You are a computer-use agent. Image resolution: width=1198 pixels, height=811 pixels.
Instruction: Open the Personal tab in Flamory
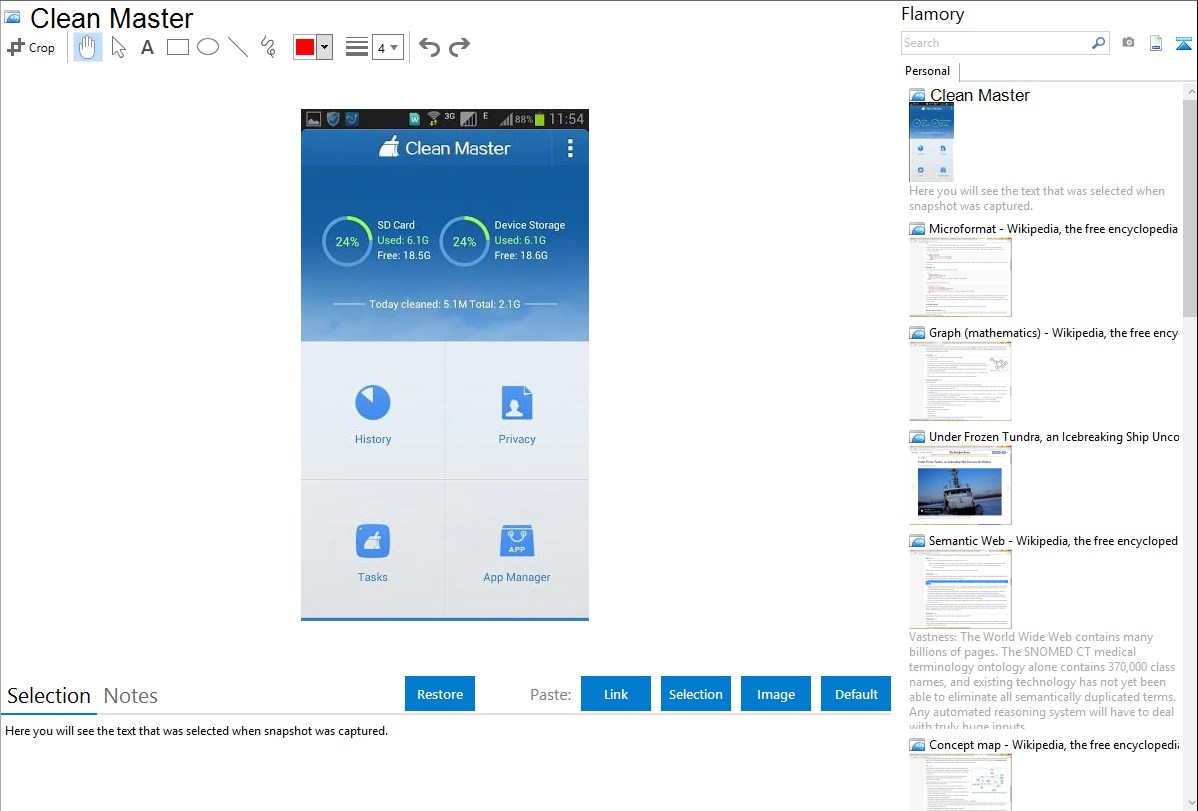pos(927,71)
